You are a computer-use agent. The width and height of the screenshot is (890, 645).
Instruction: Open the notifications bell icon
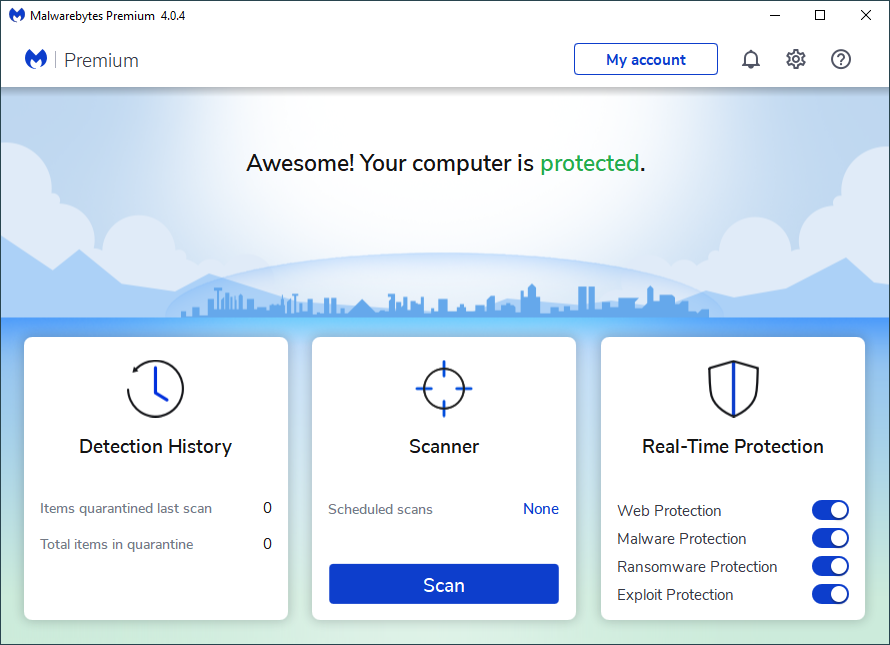(x=751, y=60)
